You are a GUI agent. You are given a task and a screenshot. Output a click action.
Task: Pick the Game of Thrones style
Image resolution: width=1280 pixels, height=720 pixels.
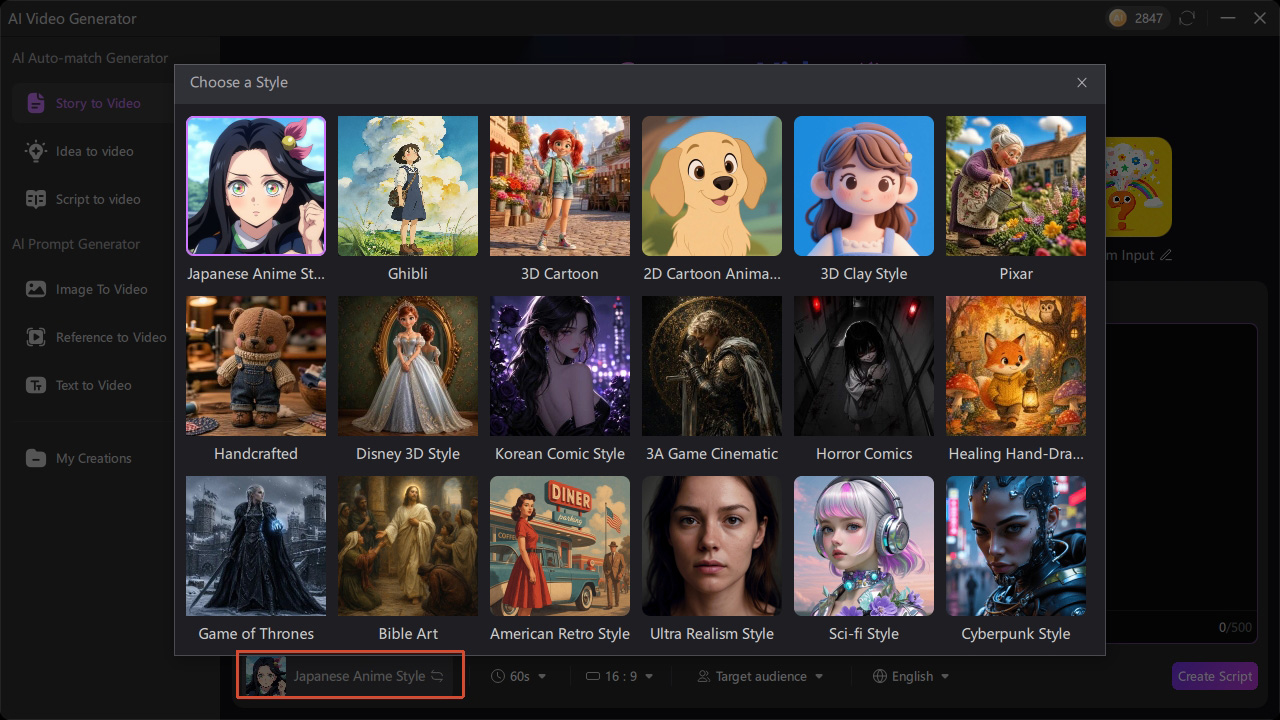pos(256,546)
